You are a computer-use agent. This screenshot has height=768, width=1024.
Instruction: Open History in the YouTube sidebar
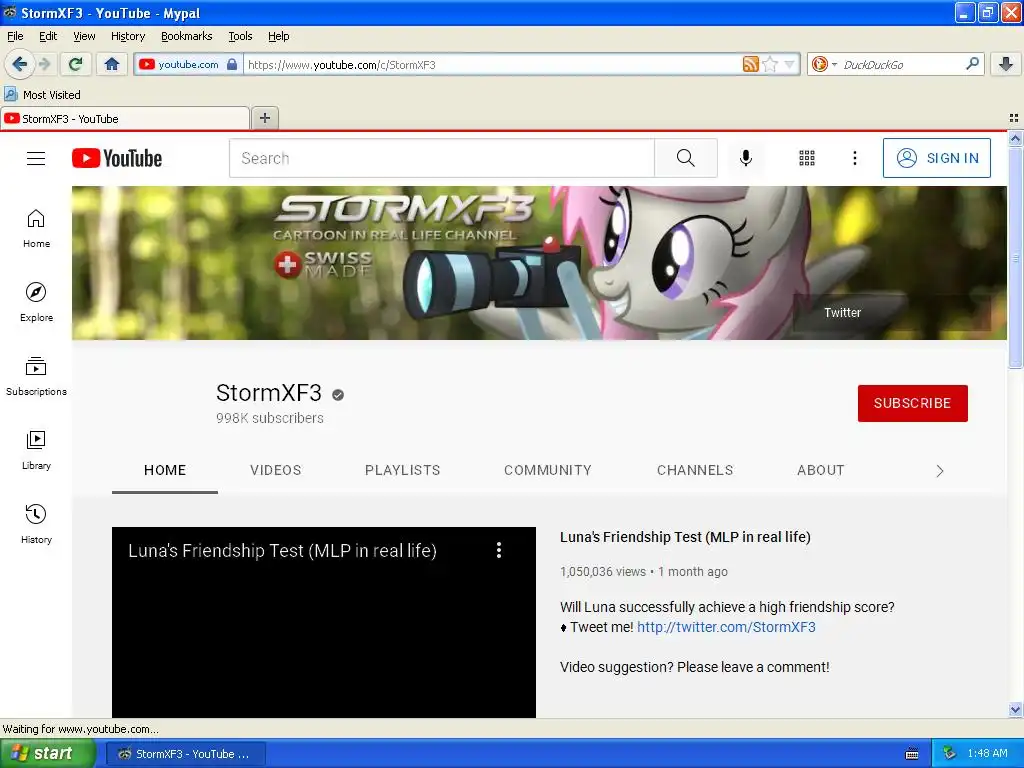tap(36, 524)
